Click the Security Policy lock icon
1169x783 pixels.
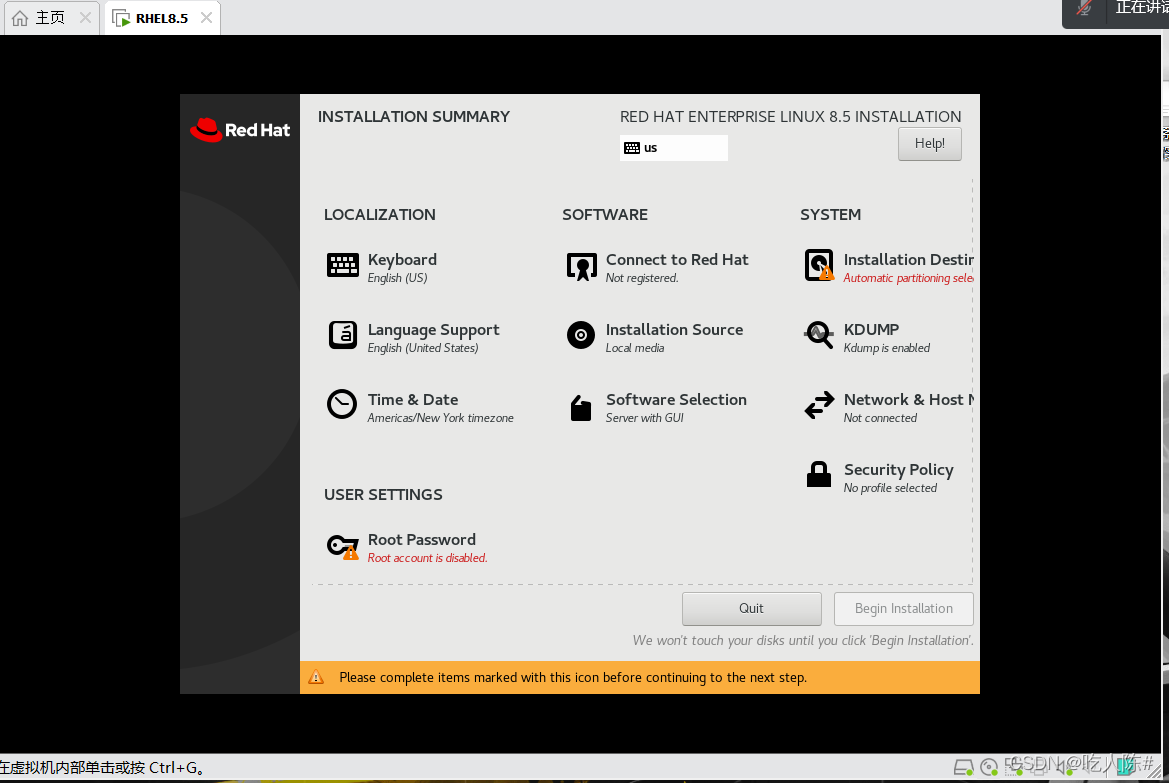tap(819, 474)
